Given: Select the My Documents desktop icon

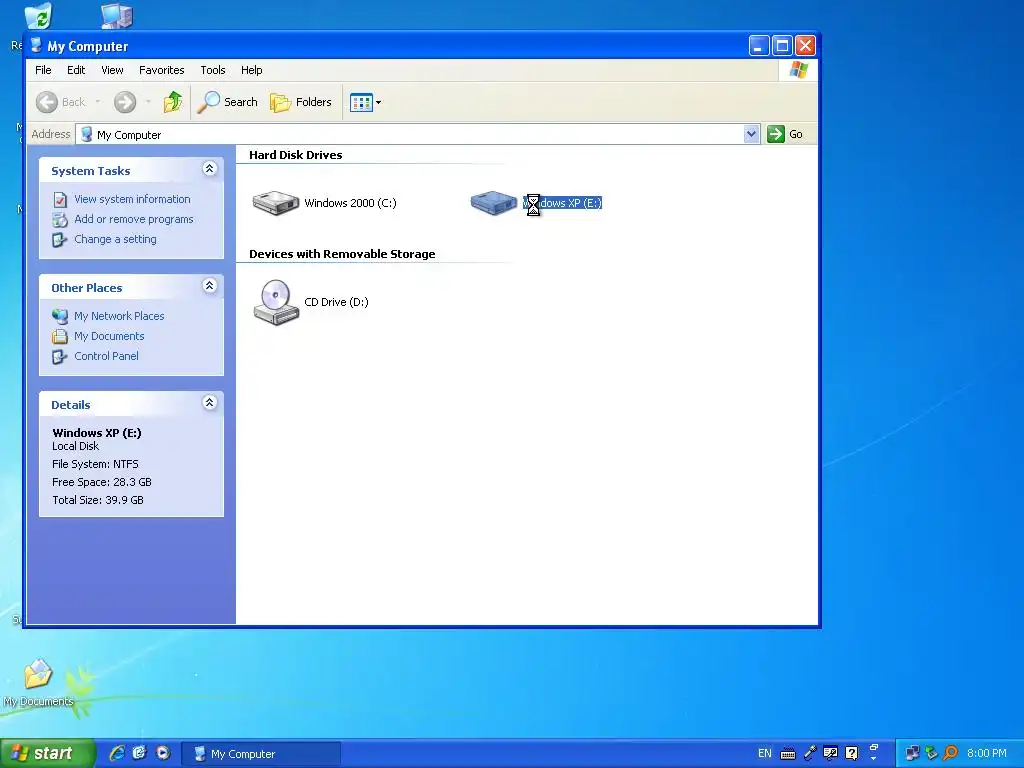Looking at the screenshot, I should 38,682.
